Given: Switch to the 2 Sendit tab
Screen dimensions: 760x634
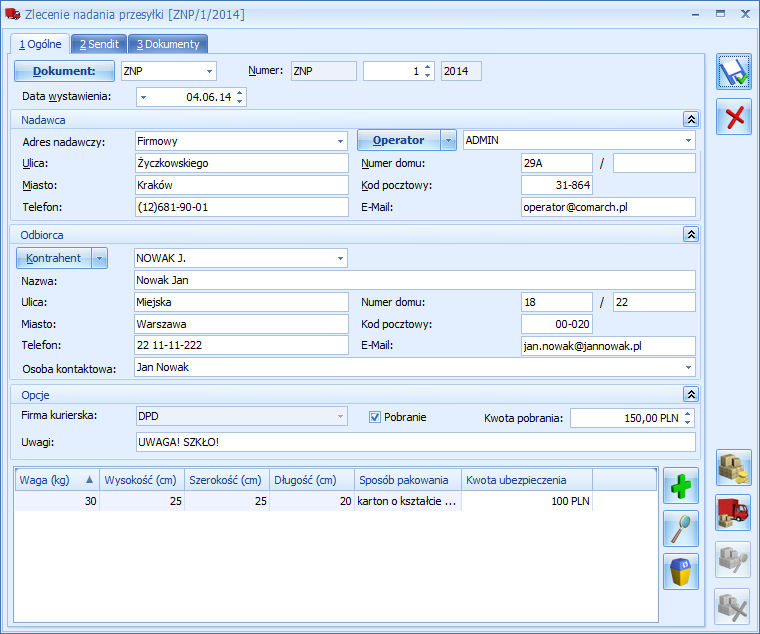Looking at the screenshot, I should (x=99, y=44).
